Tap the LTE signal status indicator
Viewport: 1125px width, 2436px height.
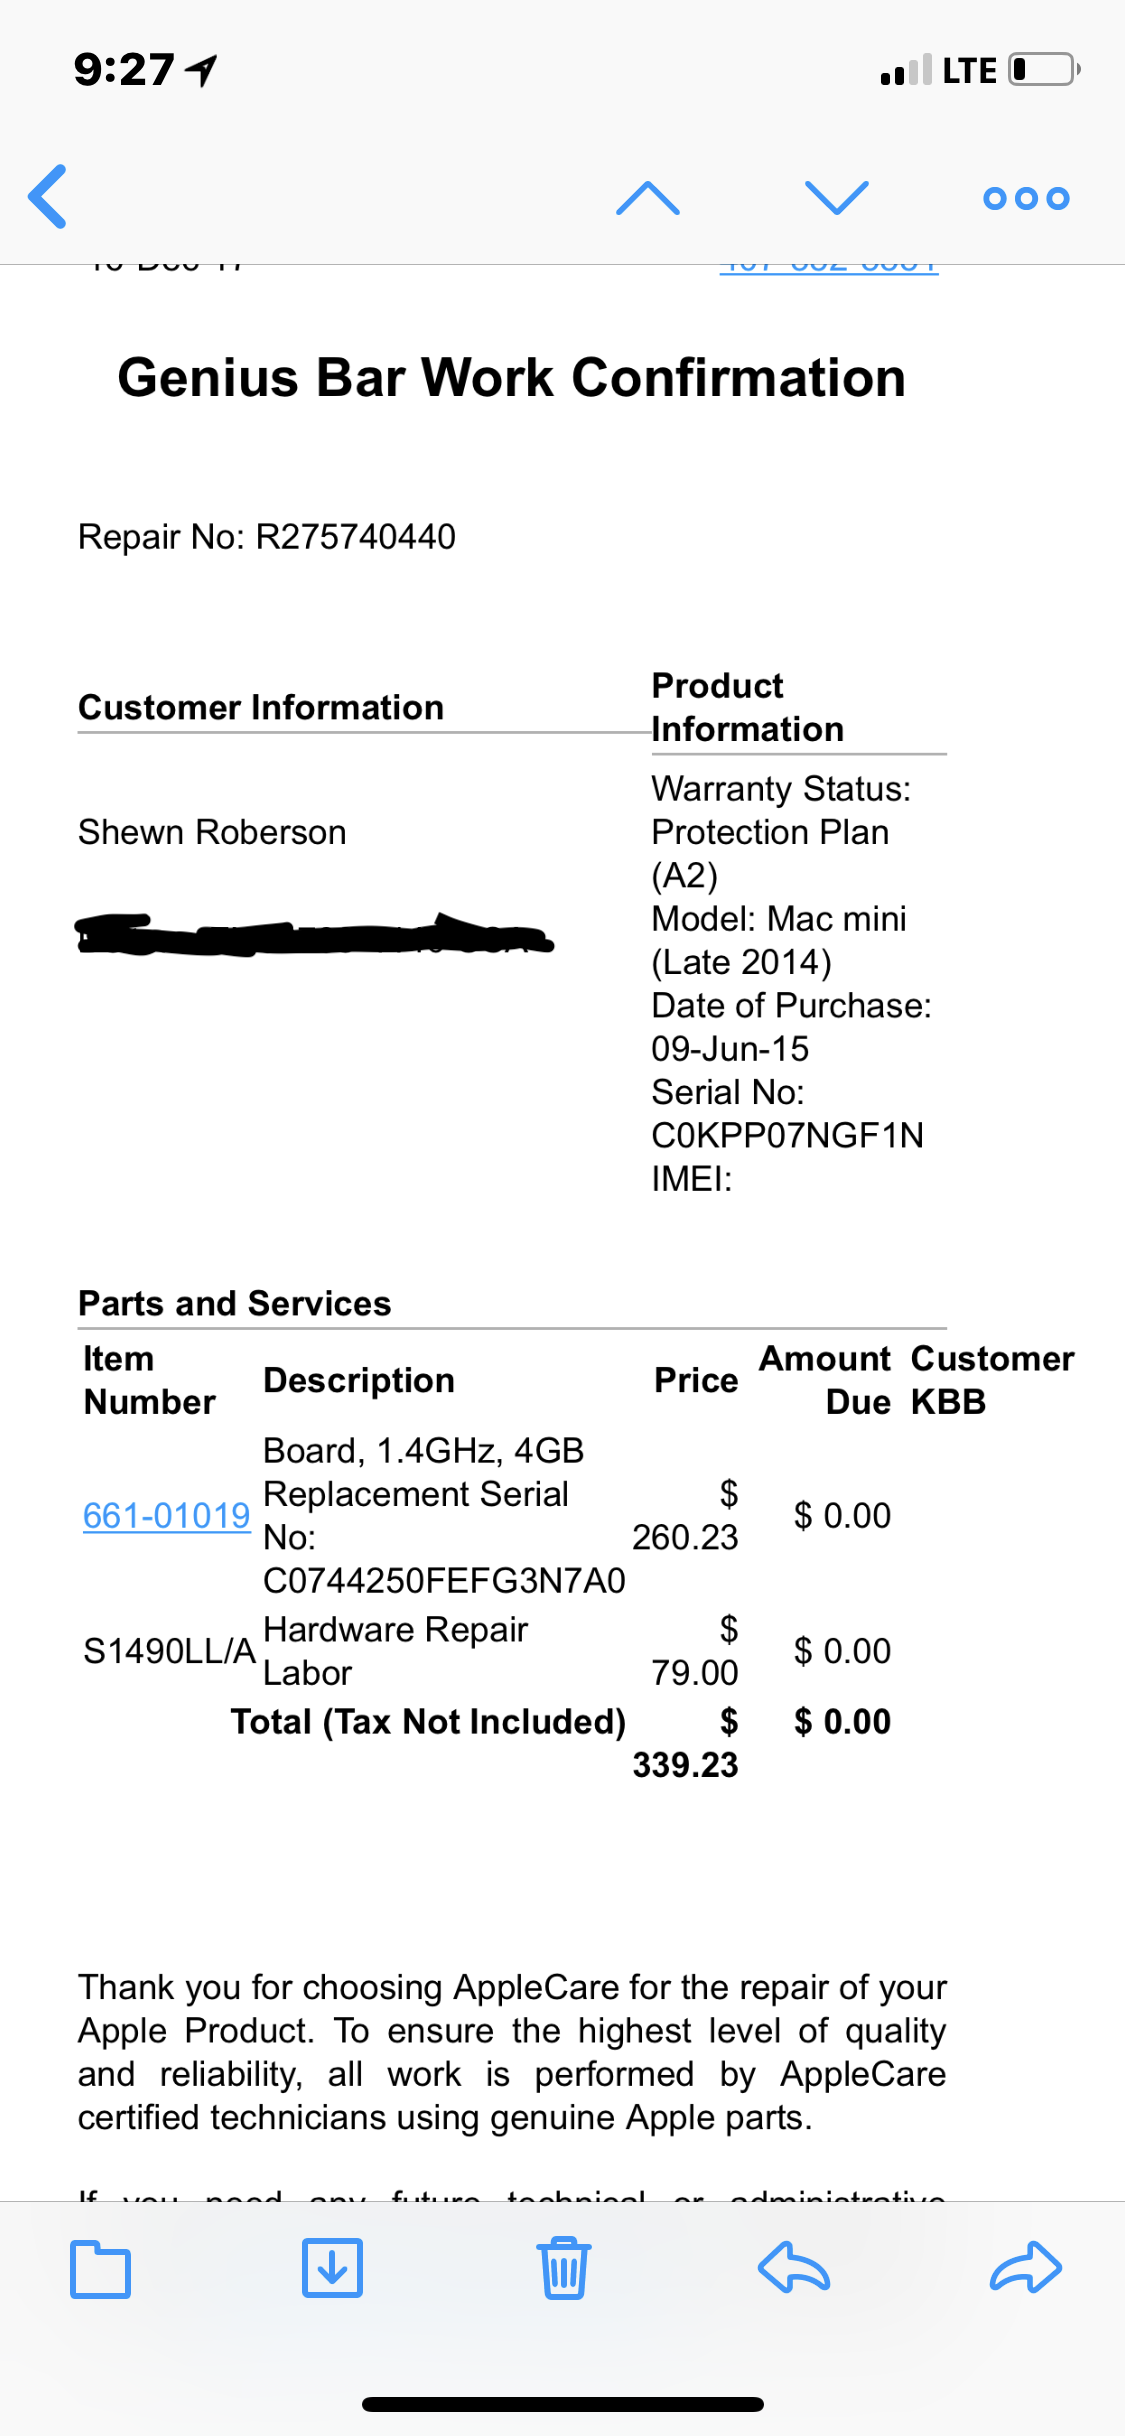point(969,71)
